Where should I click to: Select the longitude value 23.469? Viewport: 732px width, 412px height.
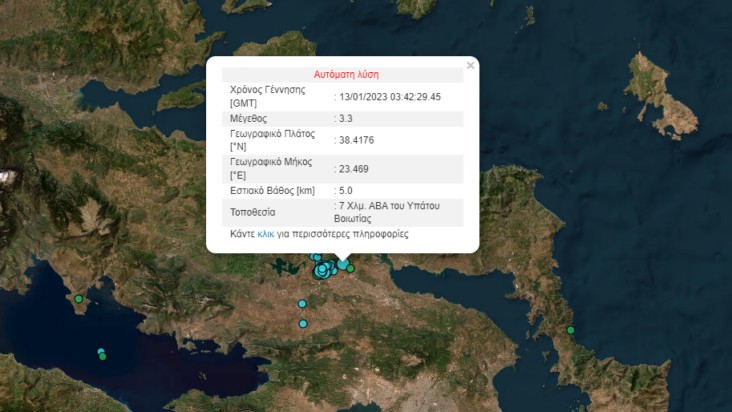point(353,168)
